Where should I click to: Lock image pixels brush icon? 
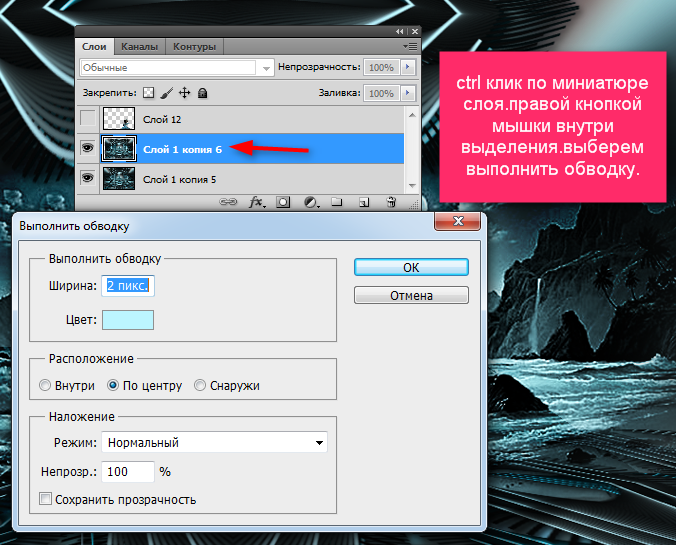(166, 92)
